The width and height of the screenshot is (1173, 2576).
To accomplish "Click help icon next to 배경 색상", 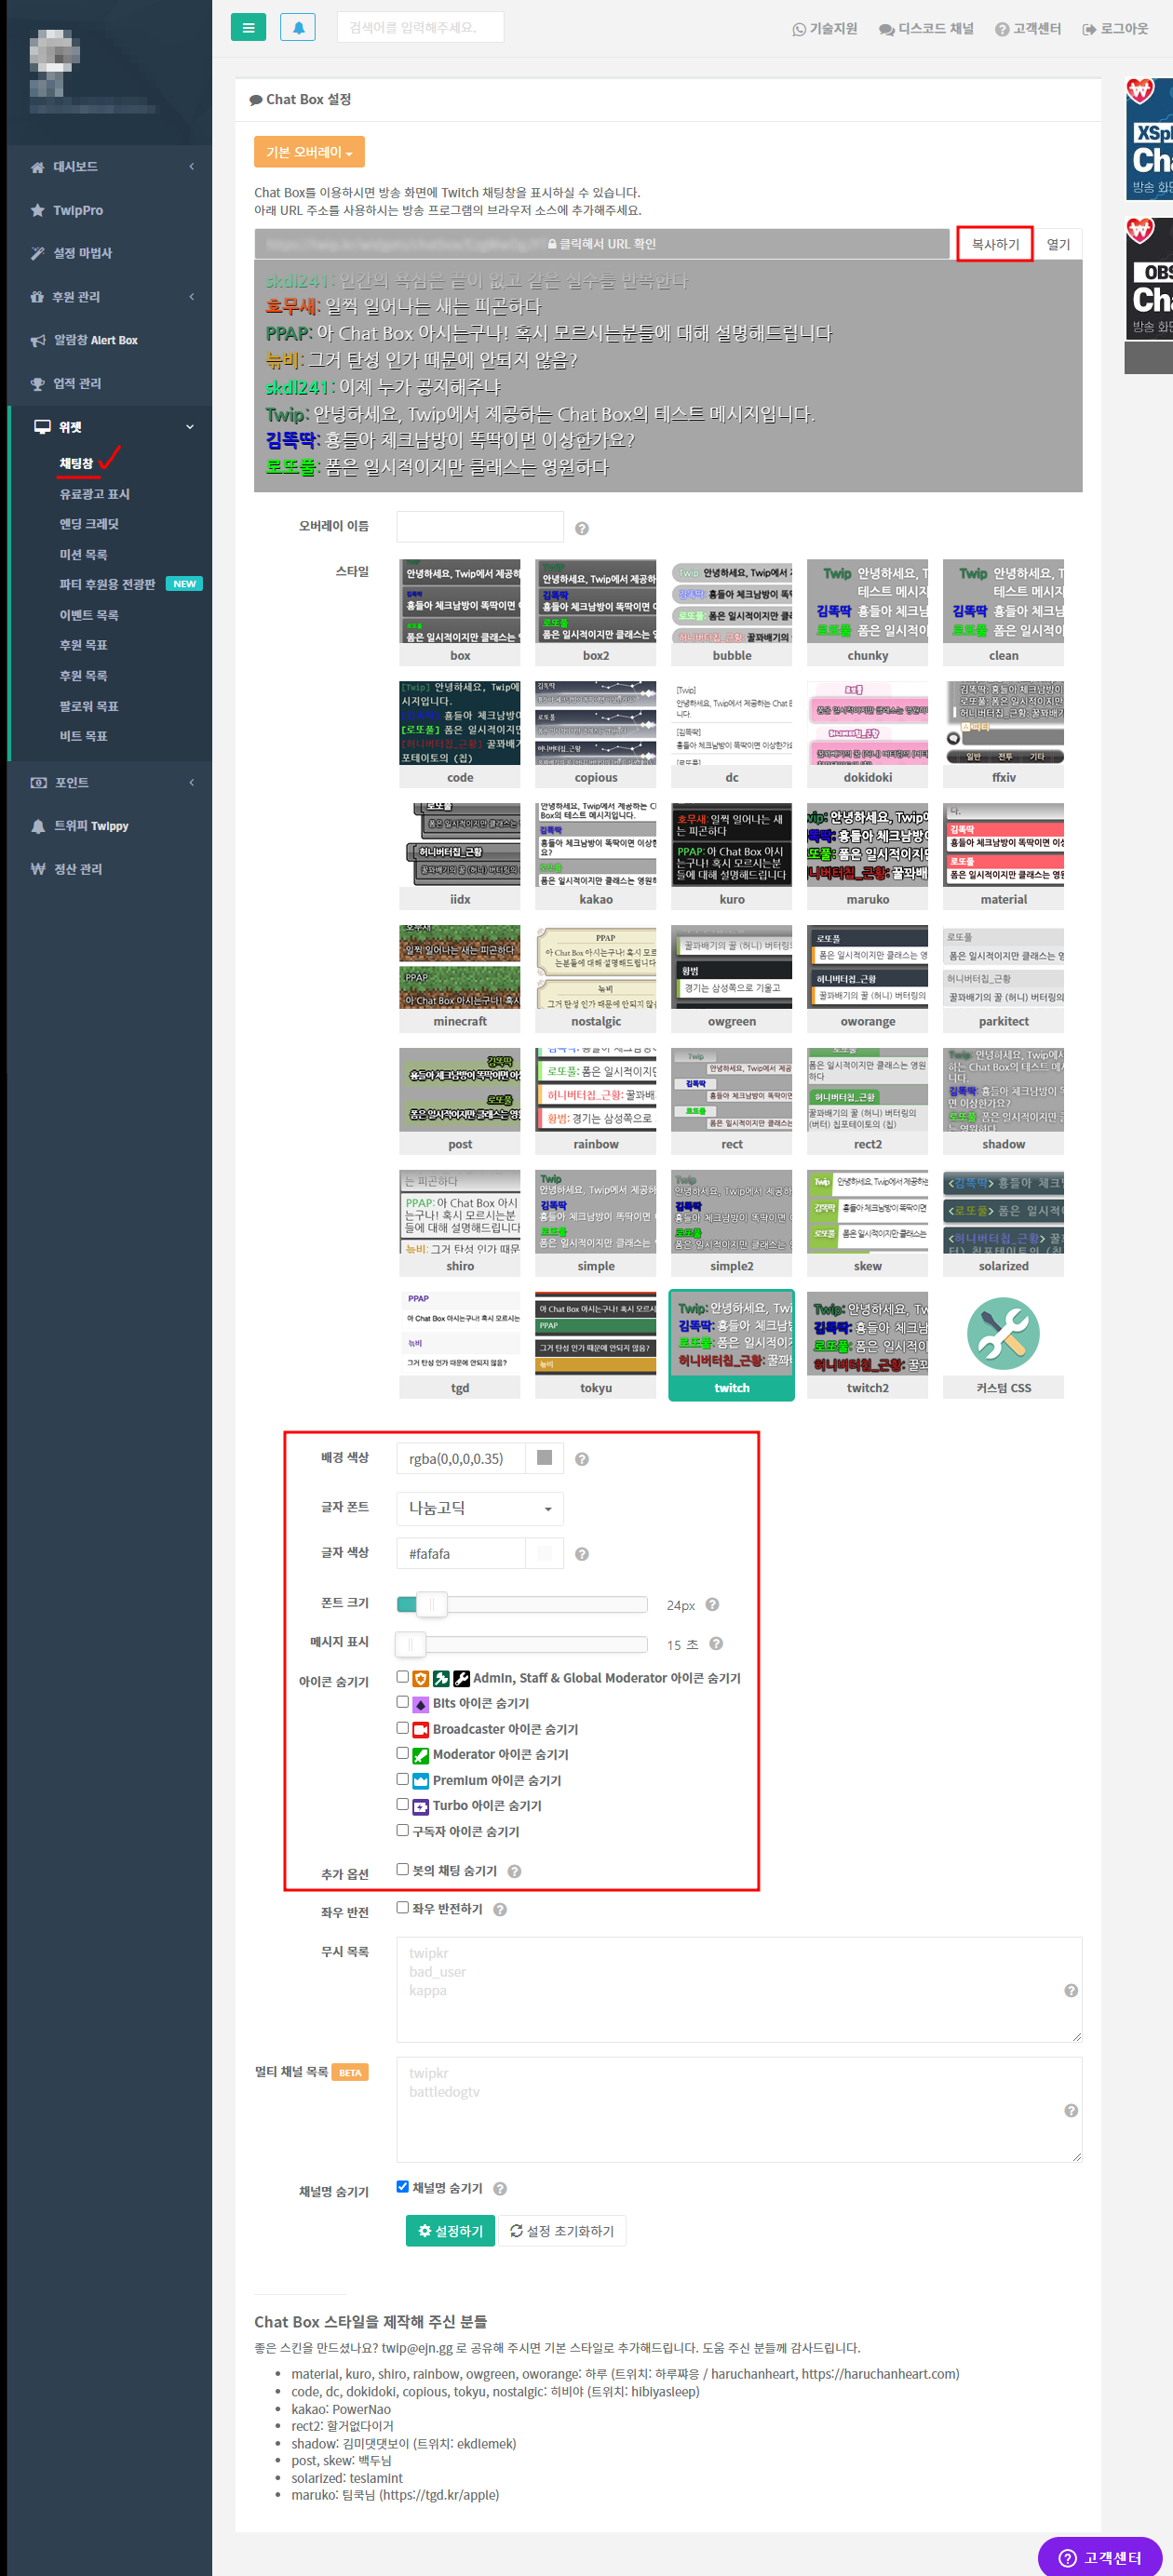I will (582, 1459).
